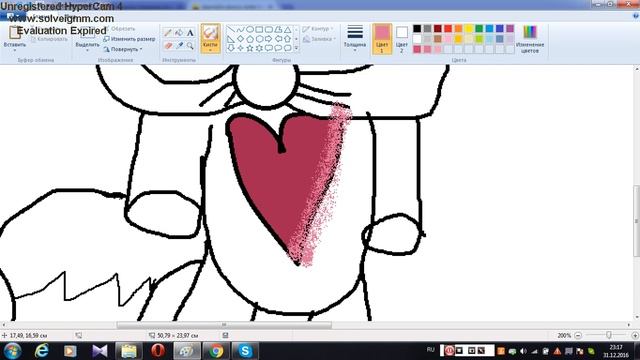Image resolution: width=640 pixels, height=360 pixels.
Task: Click the vertical scrollbar thumb
Action: pos(636,221)
